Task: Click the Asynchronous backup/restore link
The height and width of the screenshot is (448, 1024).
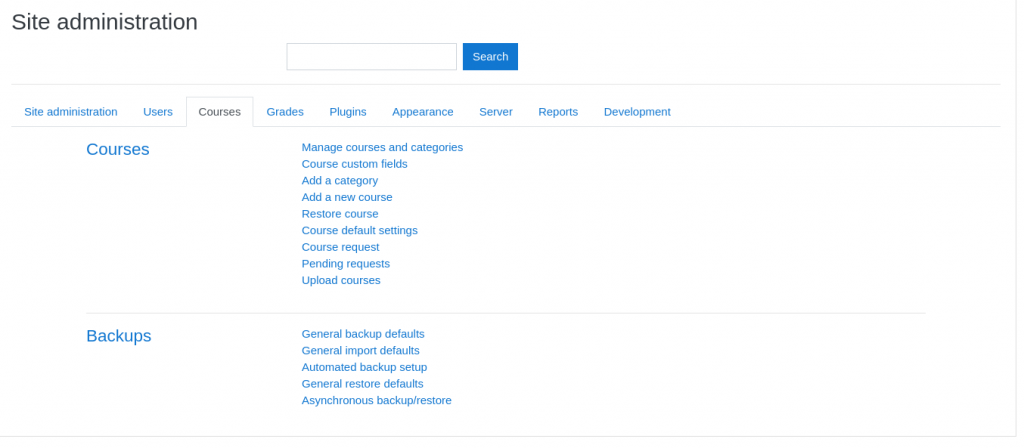Action: (376, 400)
